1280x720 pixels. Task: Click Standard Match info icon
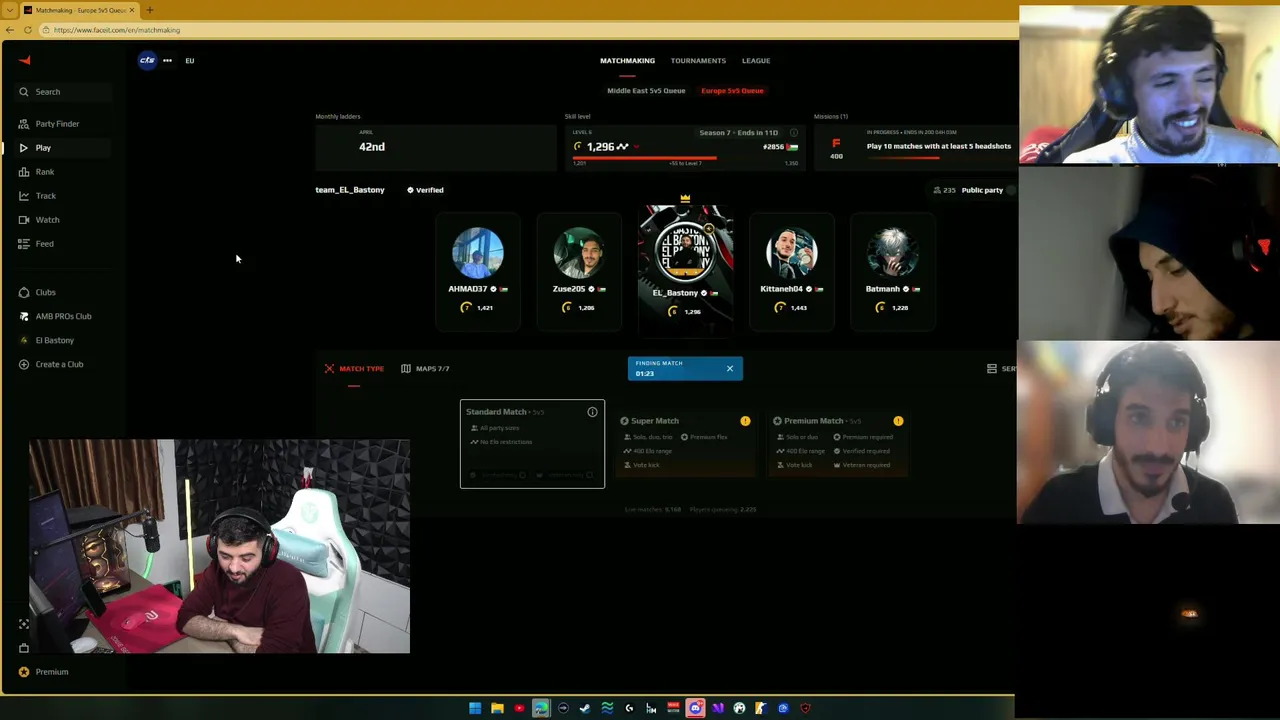pos(592,412)
